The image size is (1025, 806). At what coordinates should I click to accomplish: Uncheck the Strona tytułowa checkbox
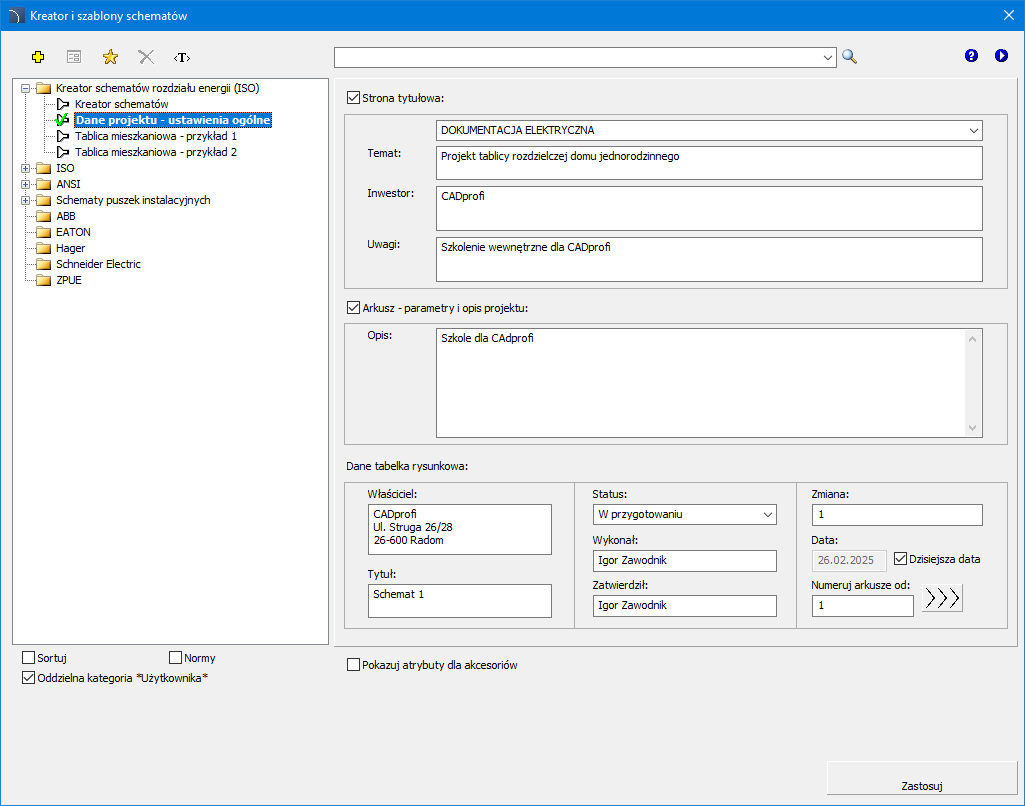click(x=353, y=98)
